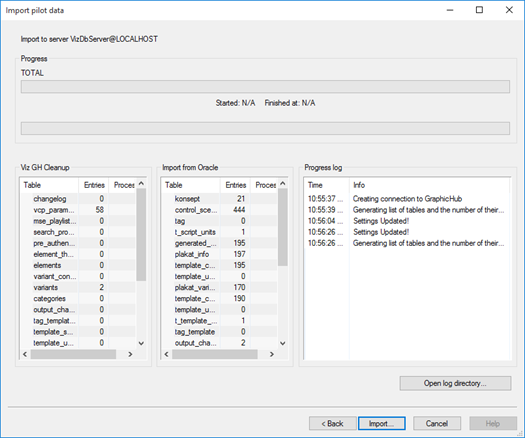Sort Viz GH Cleanup by Table column header

[x=50, y=185]
